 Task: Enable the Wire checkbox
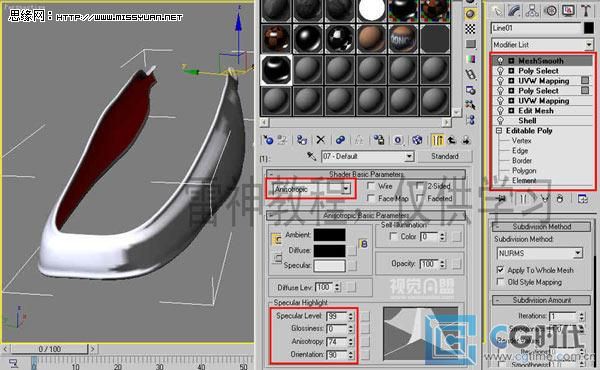click(x=370, y=186)
